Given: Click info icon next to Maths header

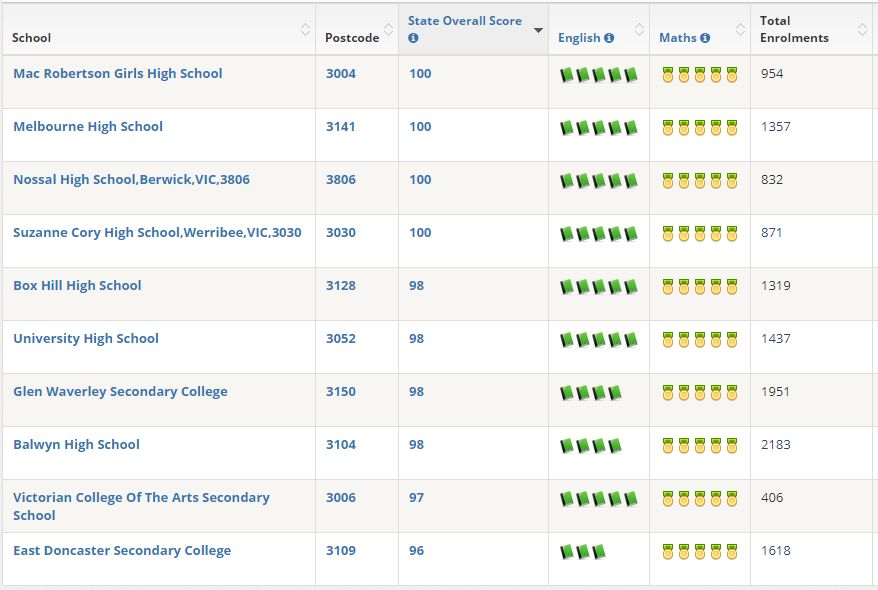Looking at the screenshot, I should pos(705,38).
